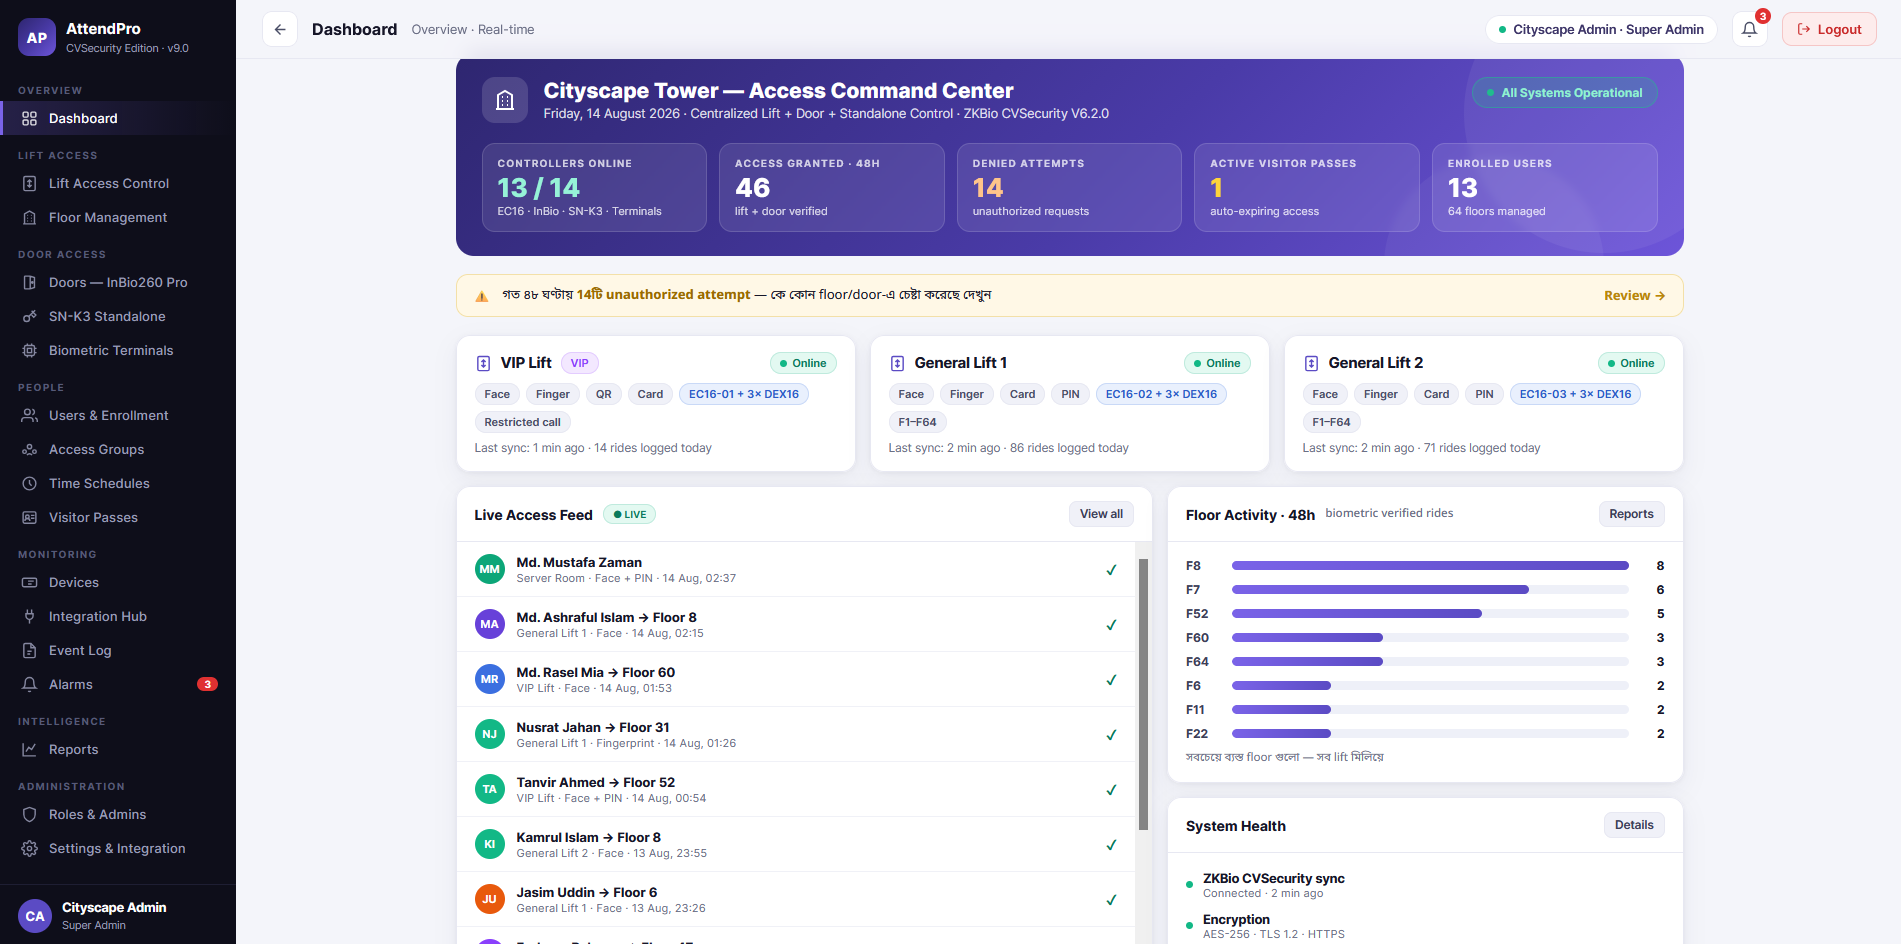Screen dimensions: 1901x944
Task: Click the Active Visitor Passes card
Action: tap(1306, 187)
